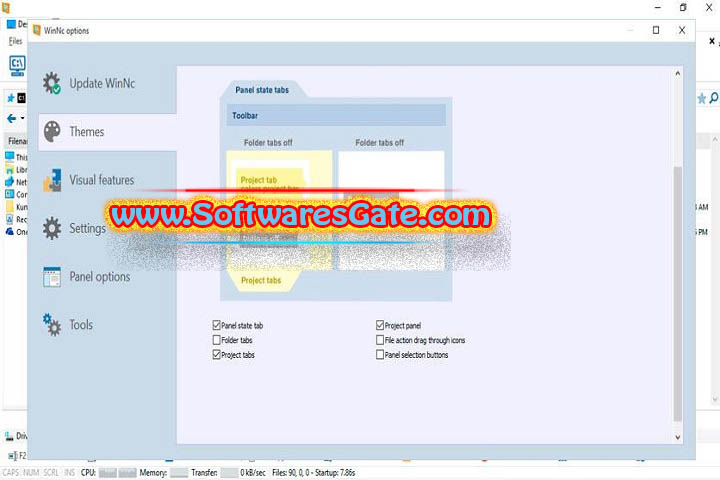Click the SCRL indicator in status bar
This screenshot has width=720, height=480.
point(51,473)
